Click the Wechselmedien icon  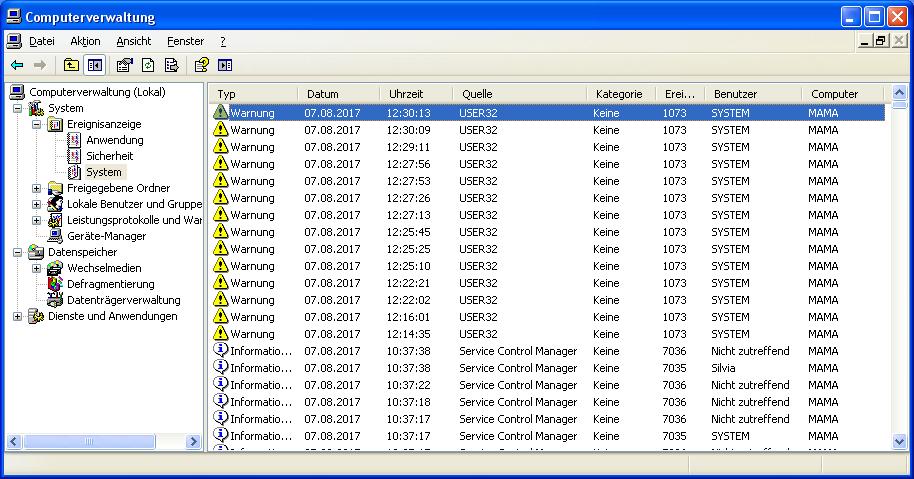(x=55, y=268)
